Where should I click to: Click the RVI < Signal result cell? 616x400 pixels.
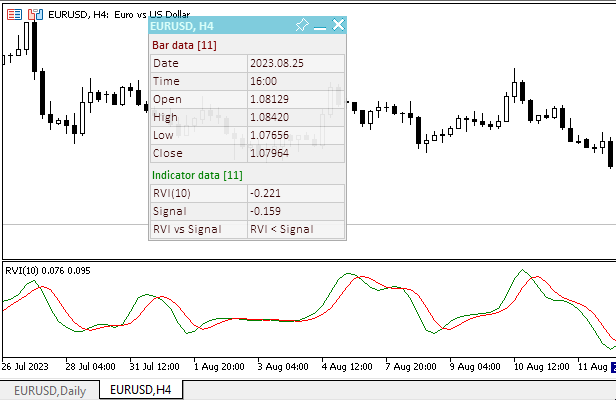[296, 229]
